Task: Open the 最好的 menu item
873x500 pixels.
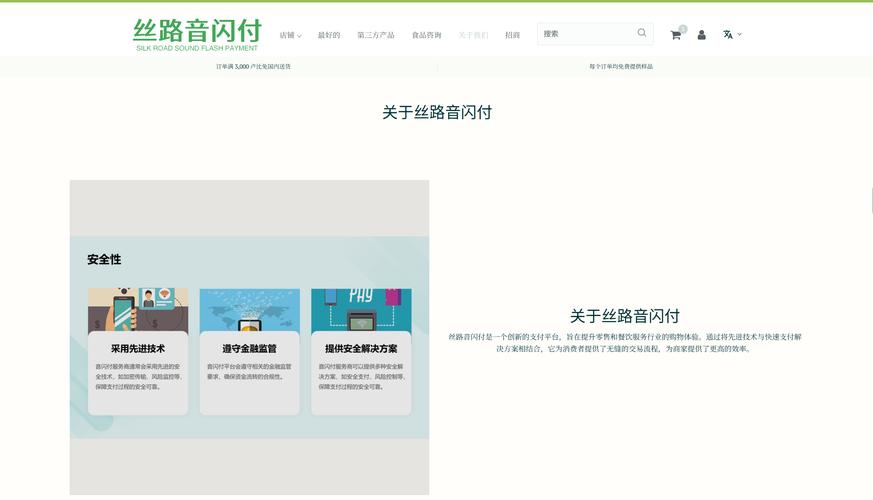Action: 328,35
